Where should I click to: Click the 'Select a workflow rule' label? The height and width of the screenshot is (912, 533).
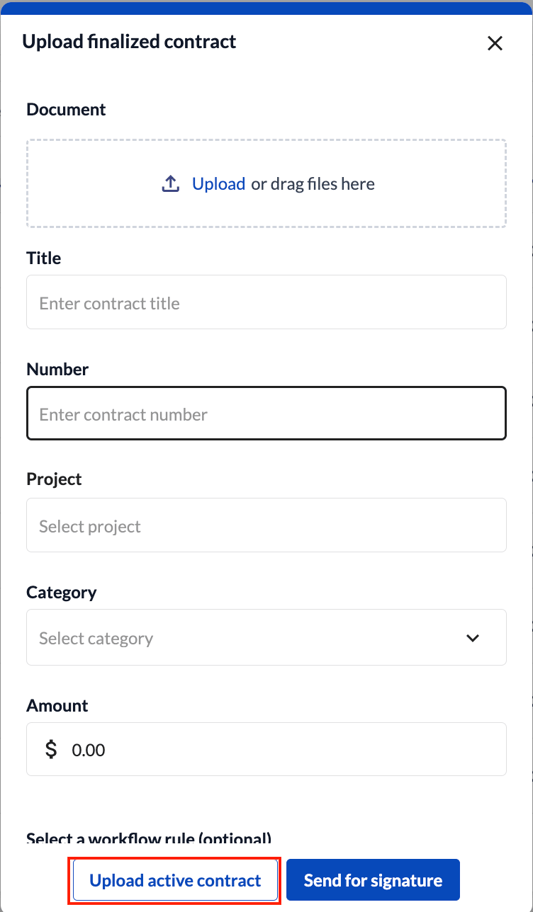[x=149, y=839]
